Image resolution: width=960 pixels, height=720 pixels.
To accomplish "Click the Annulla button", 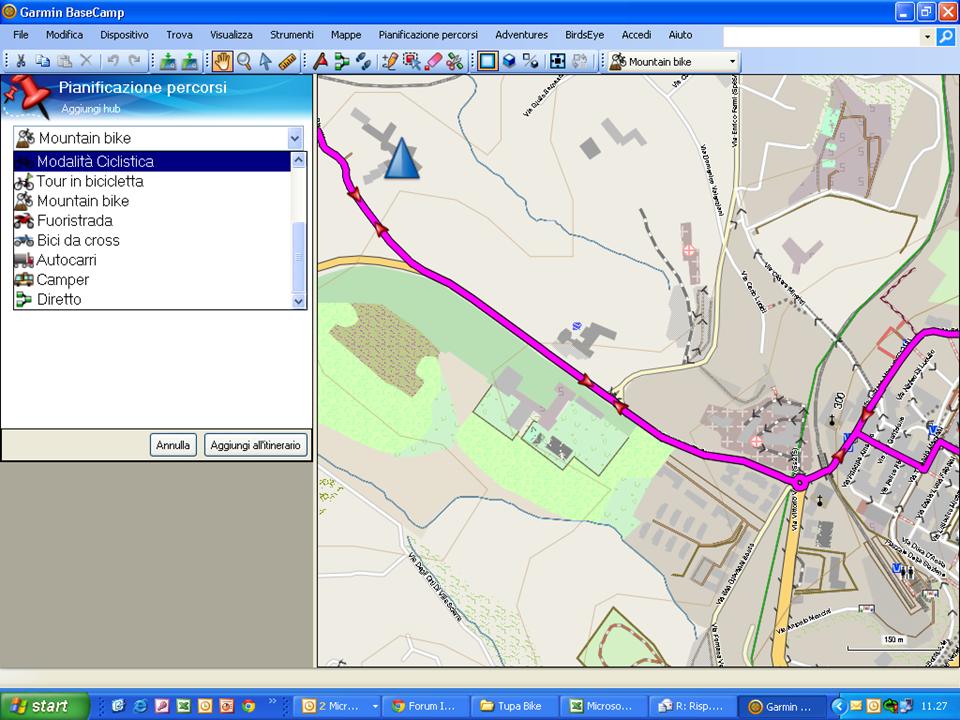I will pyautogui.click(x=173, y=445).
